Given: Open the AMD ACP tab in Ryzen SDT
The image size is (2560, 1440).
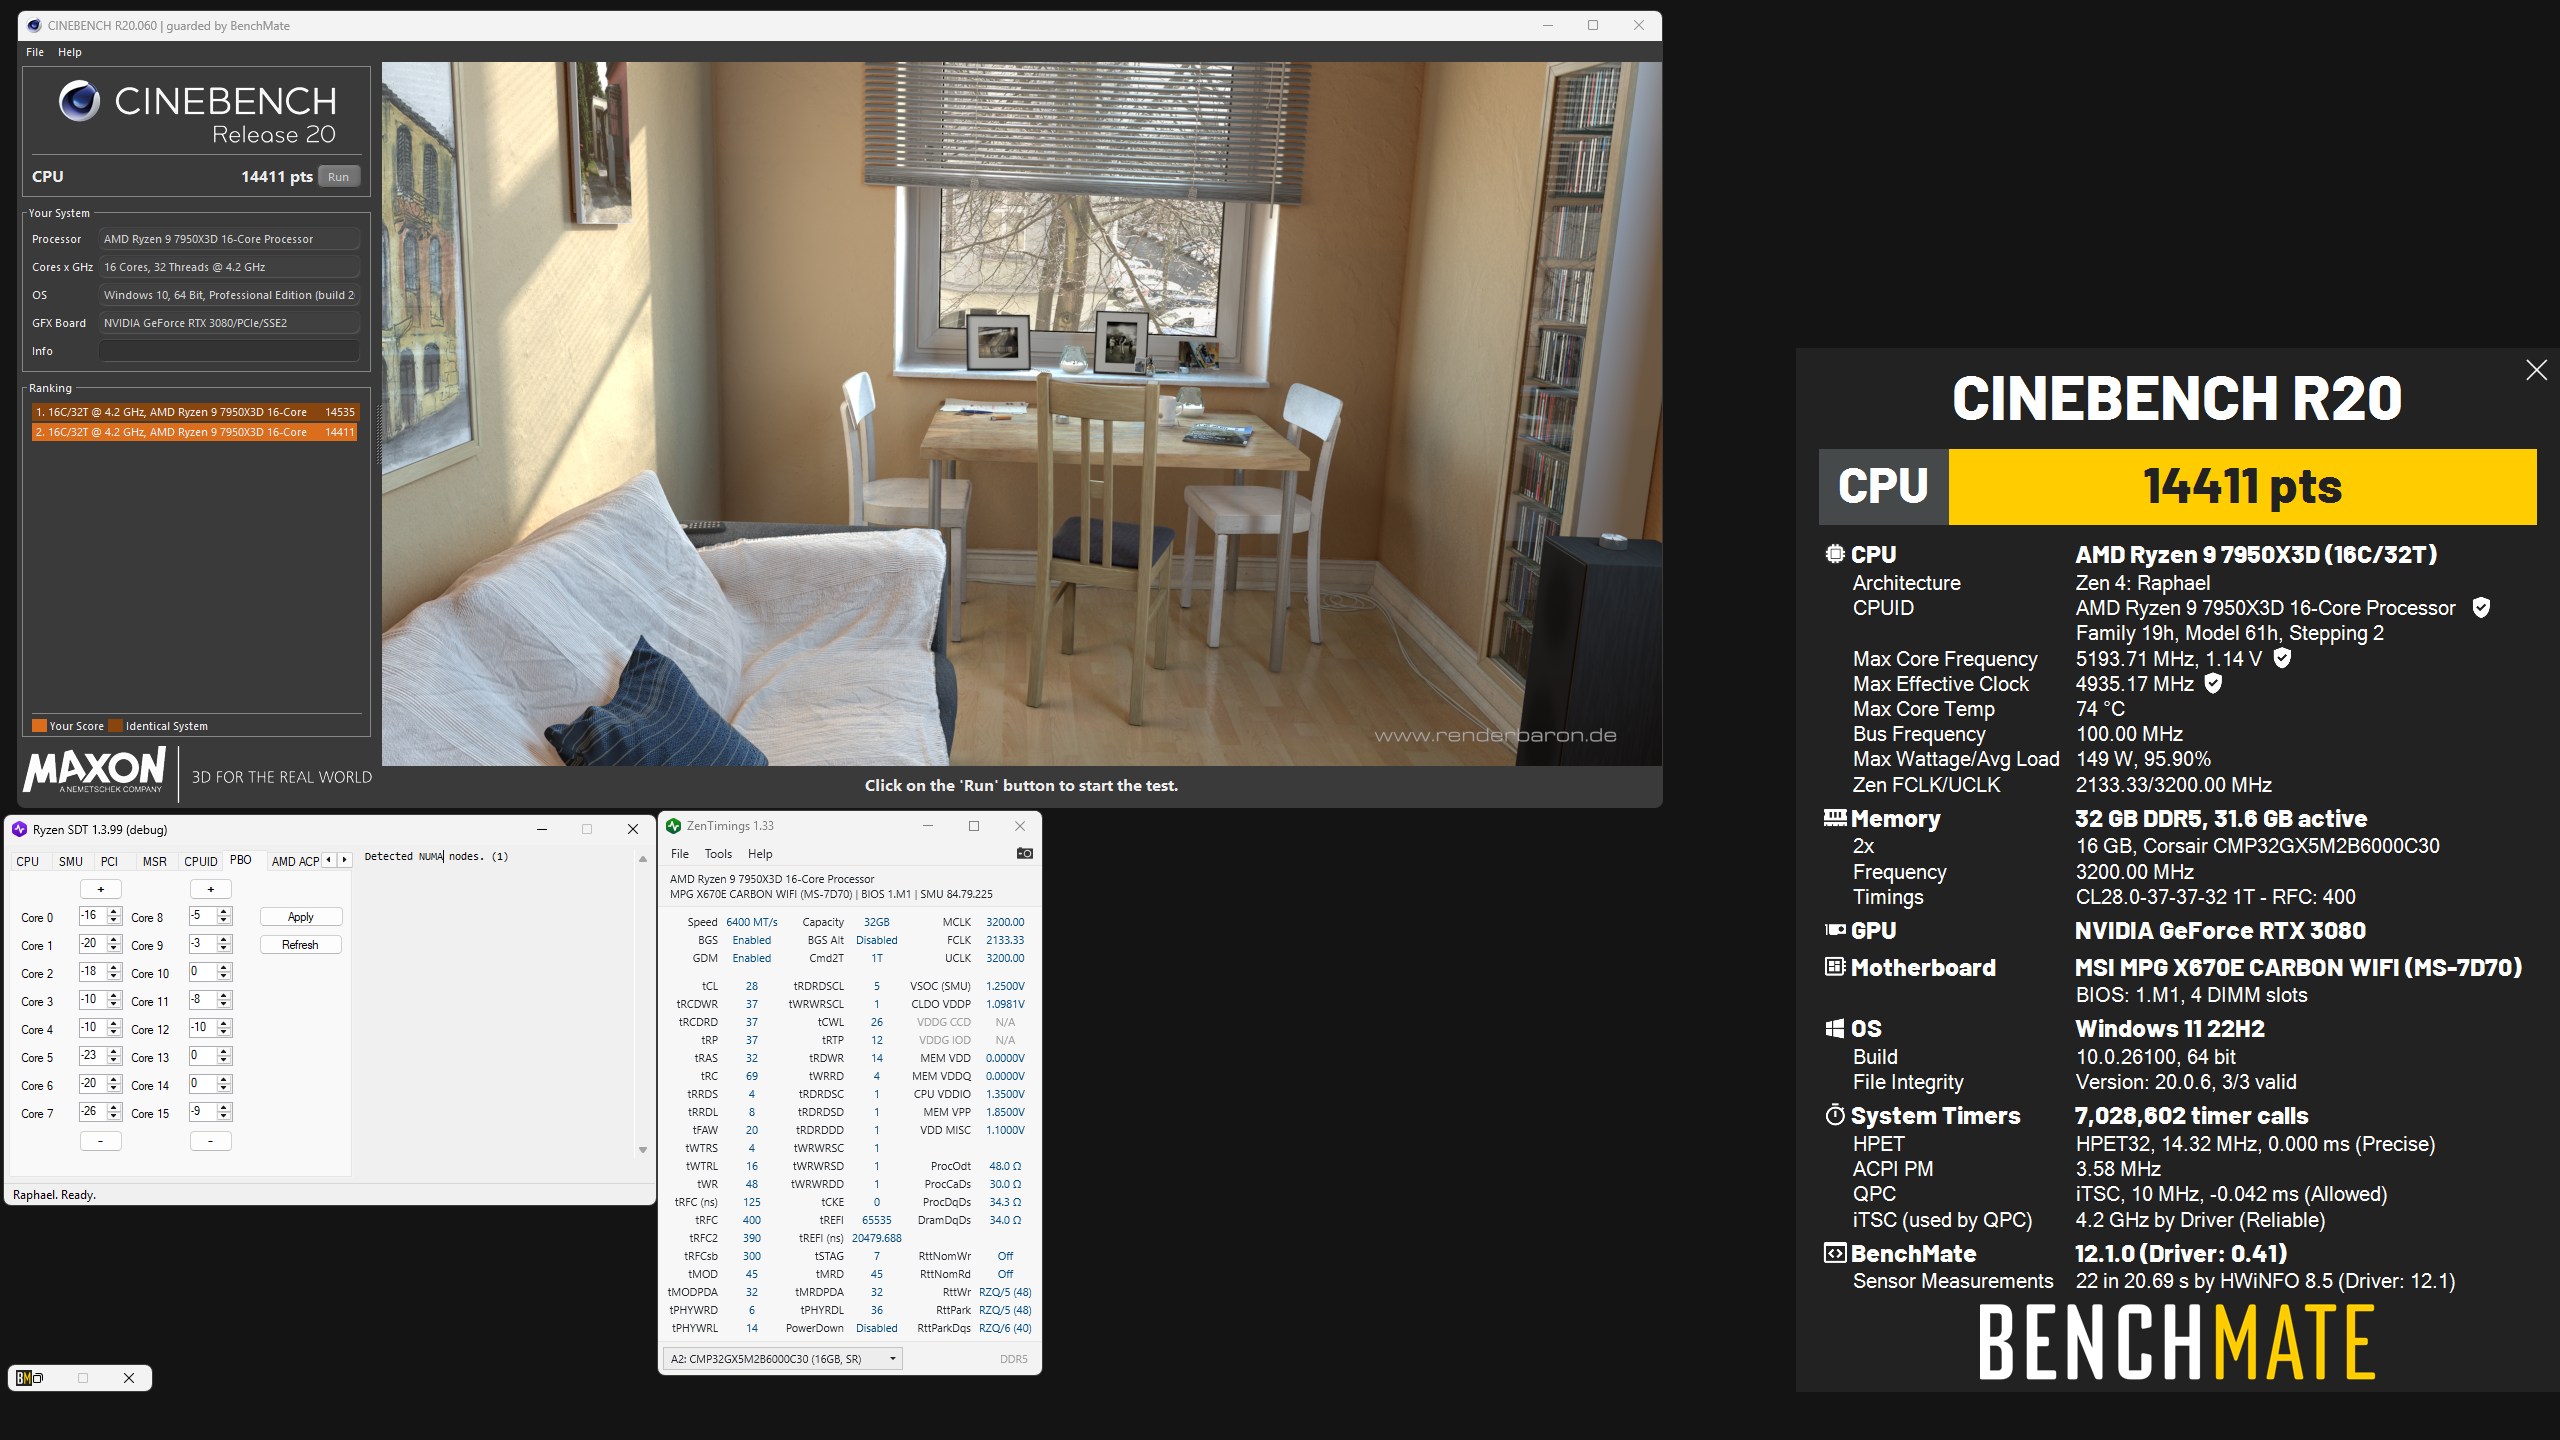Looking at the screenshot, I should pyautogui.click(x=295, y=861).
